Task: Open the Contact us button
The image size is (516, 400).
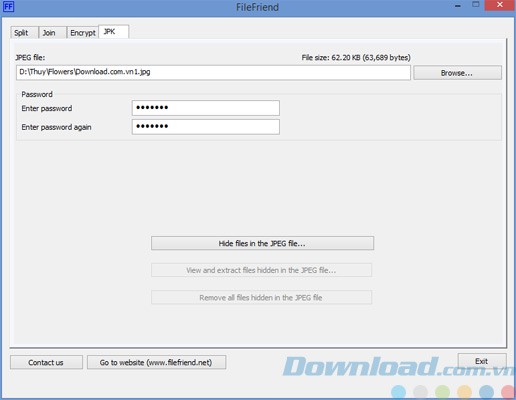Action: coord(46,362)
